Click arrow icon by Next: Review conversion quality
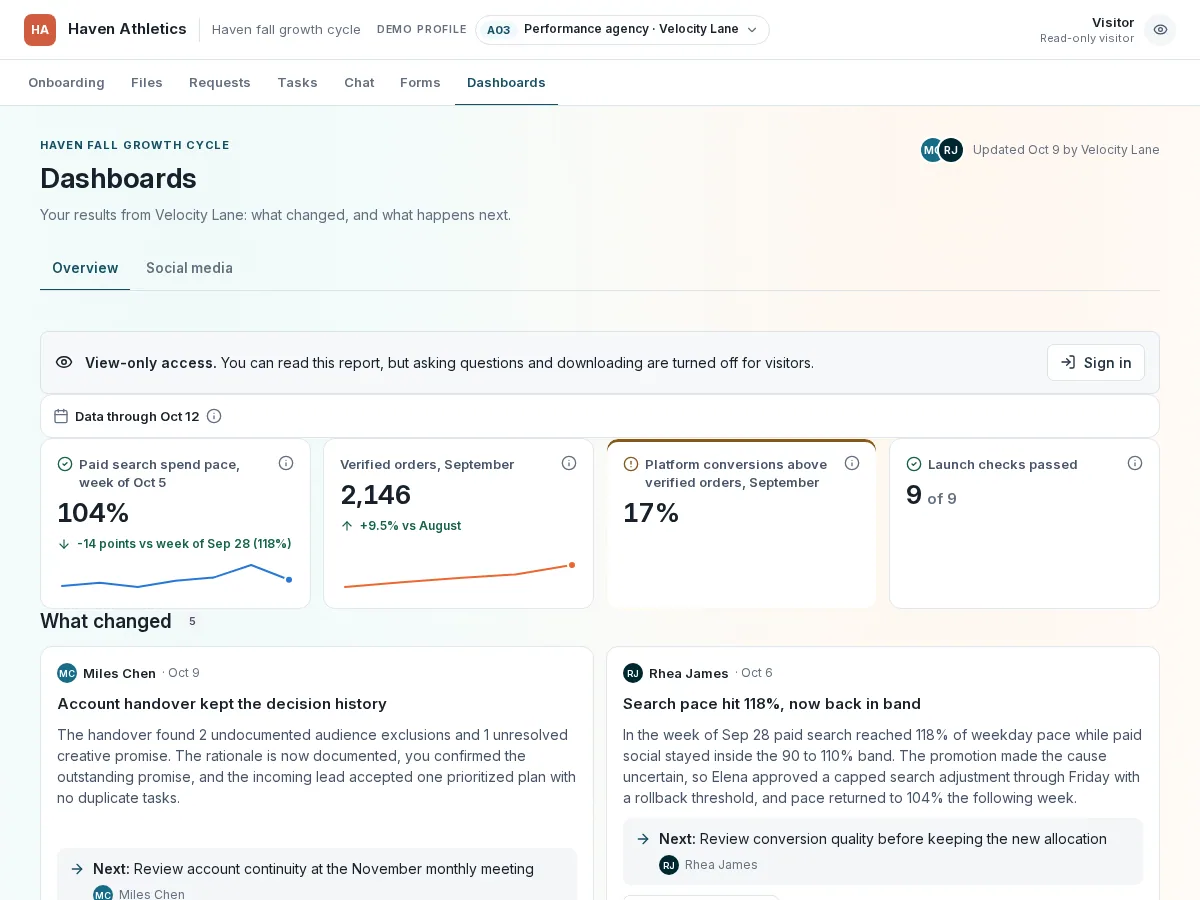1200x900 pixels. click(x=643, y=839)
